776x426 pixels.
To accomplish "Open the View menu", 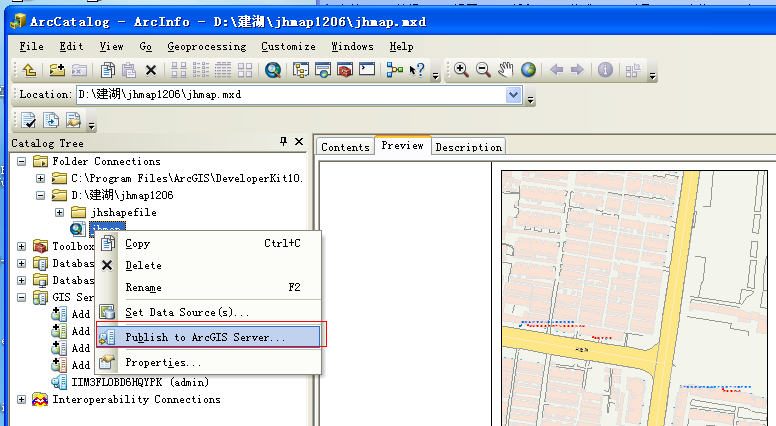I will pyautogui.click(x=111, y=47).
